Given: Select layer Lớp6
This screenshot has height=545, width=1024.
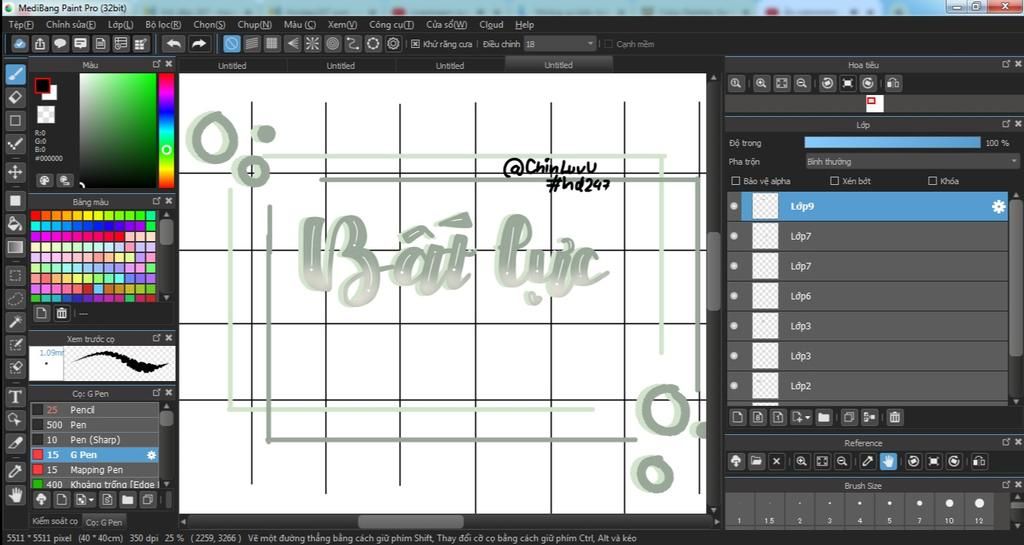Looking at the screenshot, I should [x=867, y=296].
